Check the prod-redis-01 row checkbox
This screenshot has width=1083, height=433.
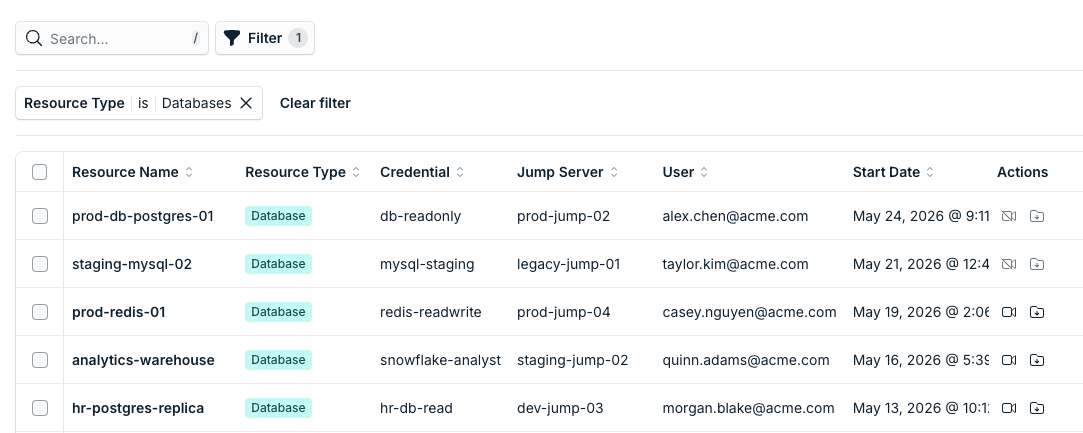coord(39,312)
